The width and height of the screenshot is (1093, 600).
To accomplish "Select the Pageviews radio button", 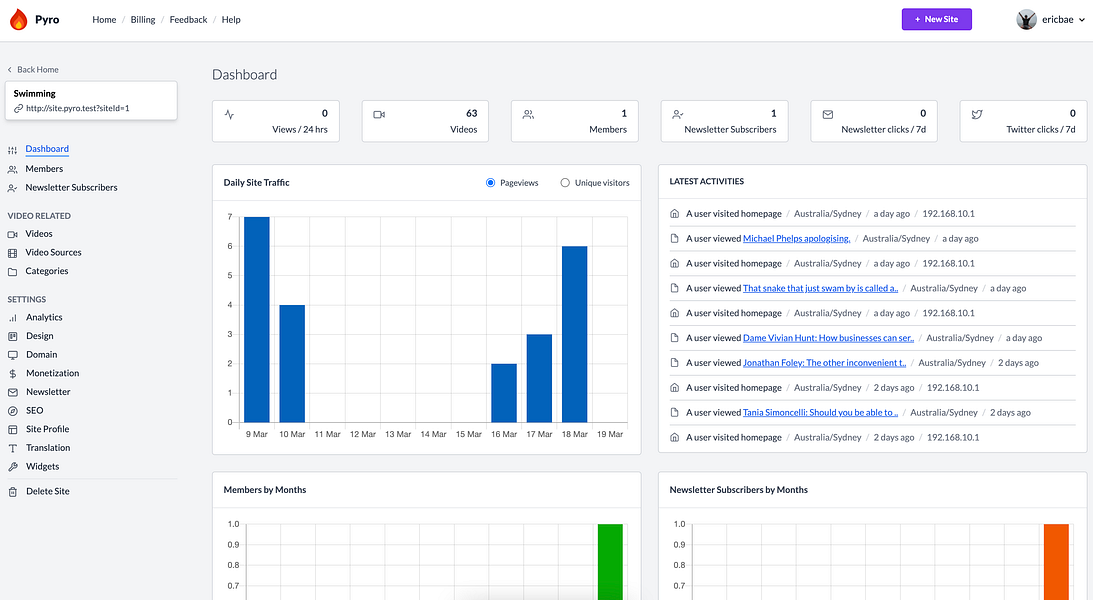I will [491, 183].
